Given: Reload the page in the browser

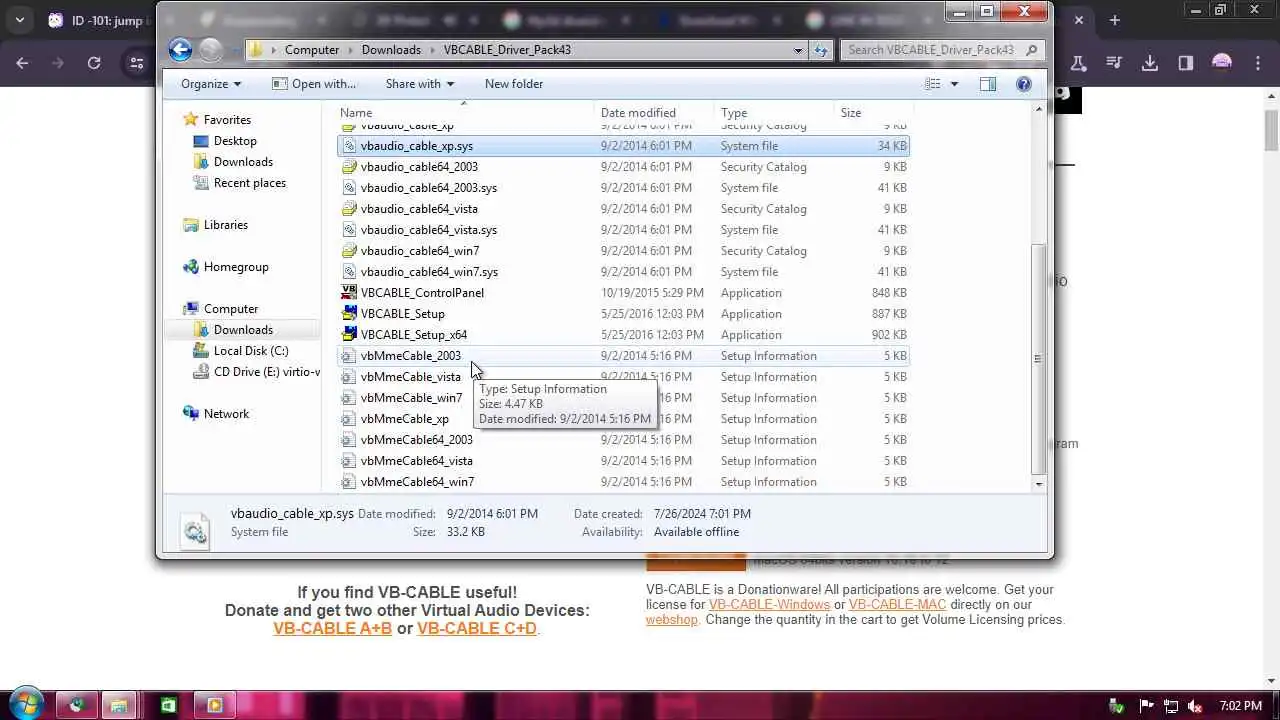Looking at the screenshot, I should (94, 63).
